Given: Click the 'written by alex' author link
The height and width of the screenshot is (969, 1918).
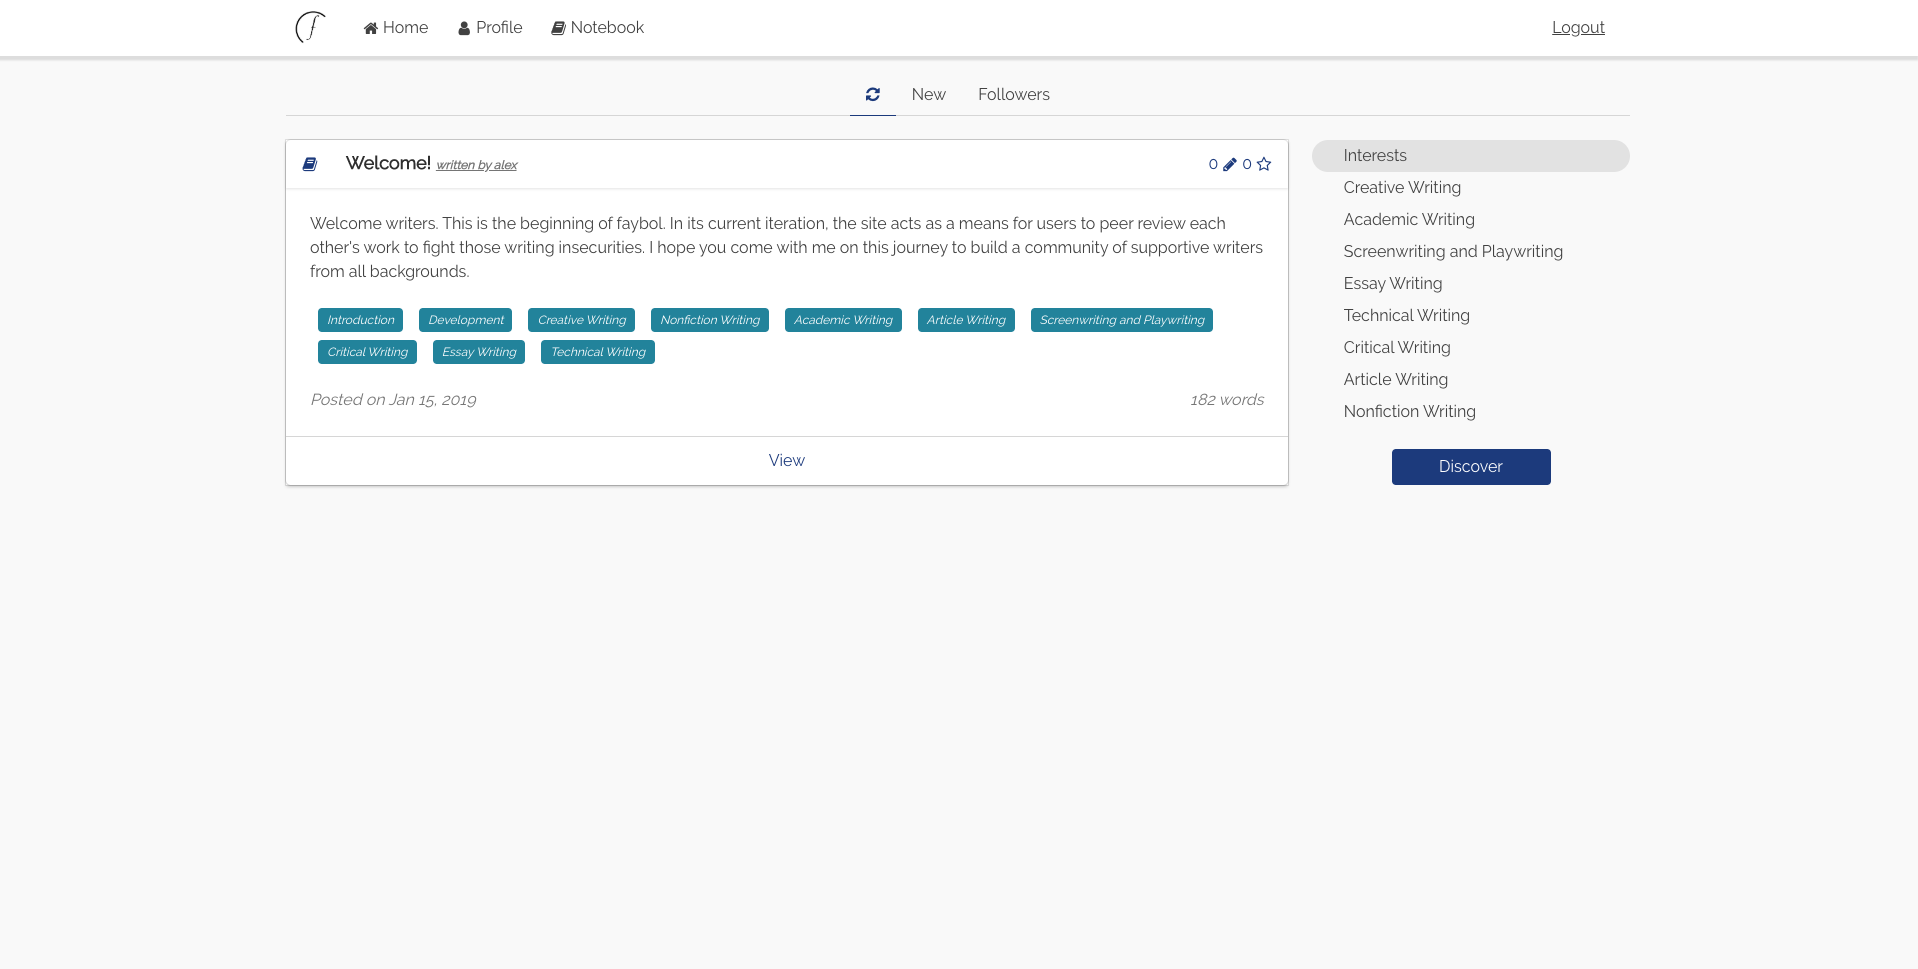Looking at the screenshot, I should [x=477, y=165].
